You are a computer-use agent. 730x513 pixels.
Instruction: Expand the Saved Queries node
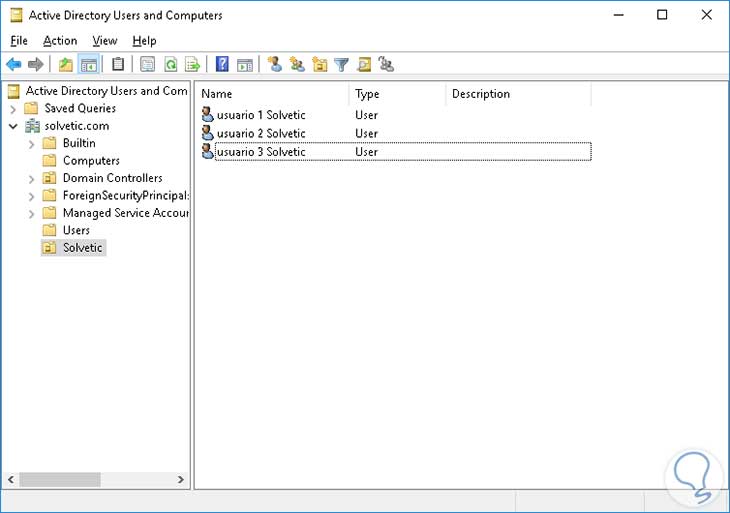tap(13, 109)
